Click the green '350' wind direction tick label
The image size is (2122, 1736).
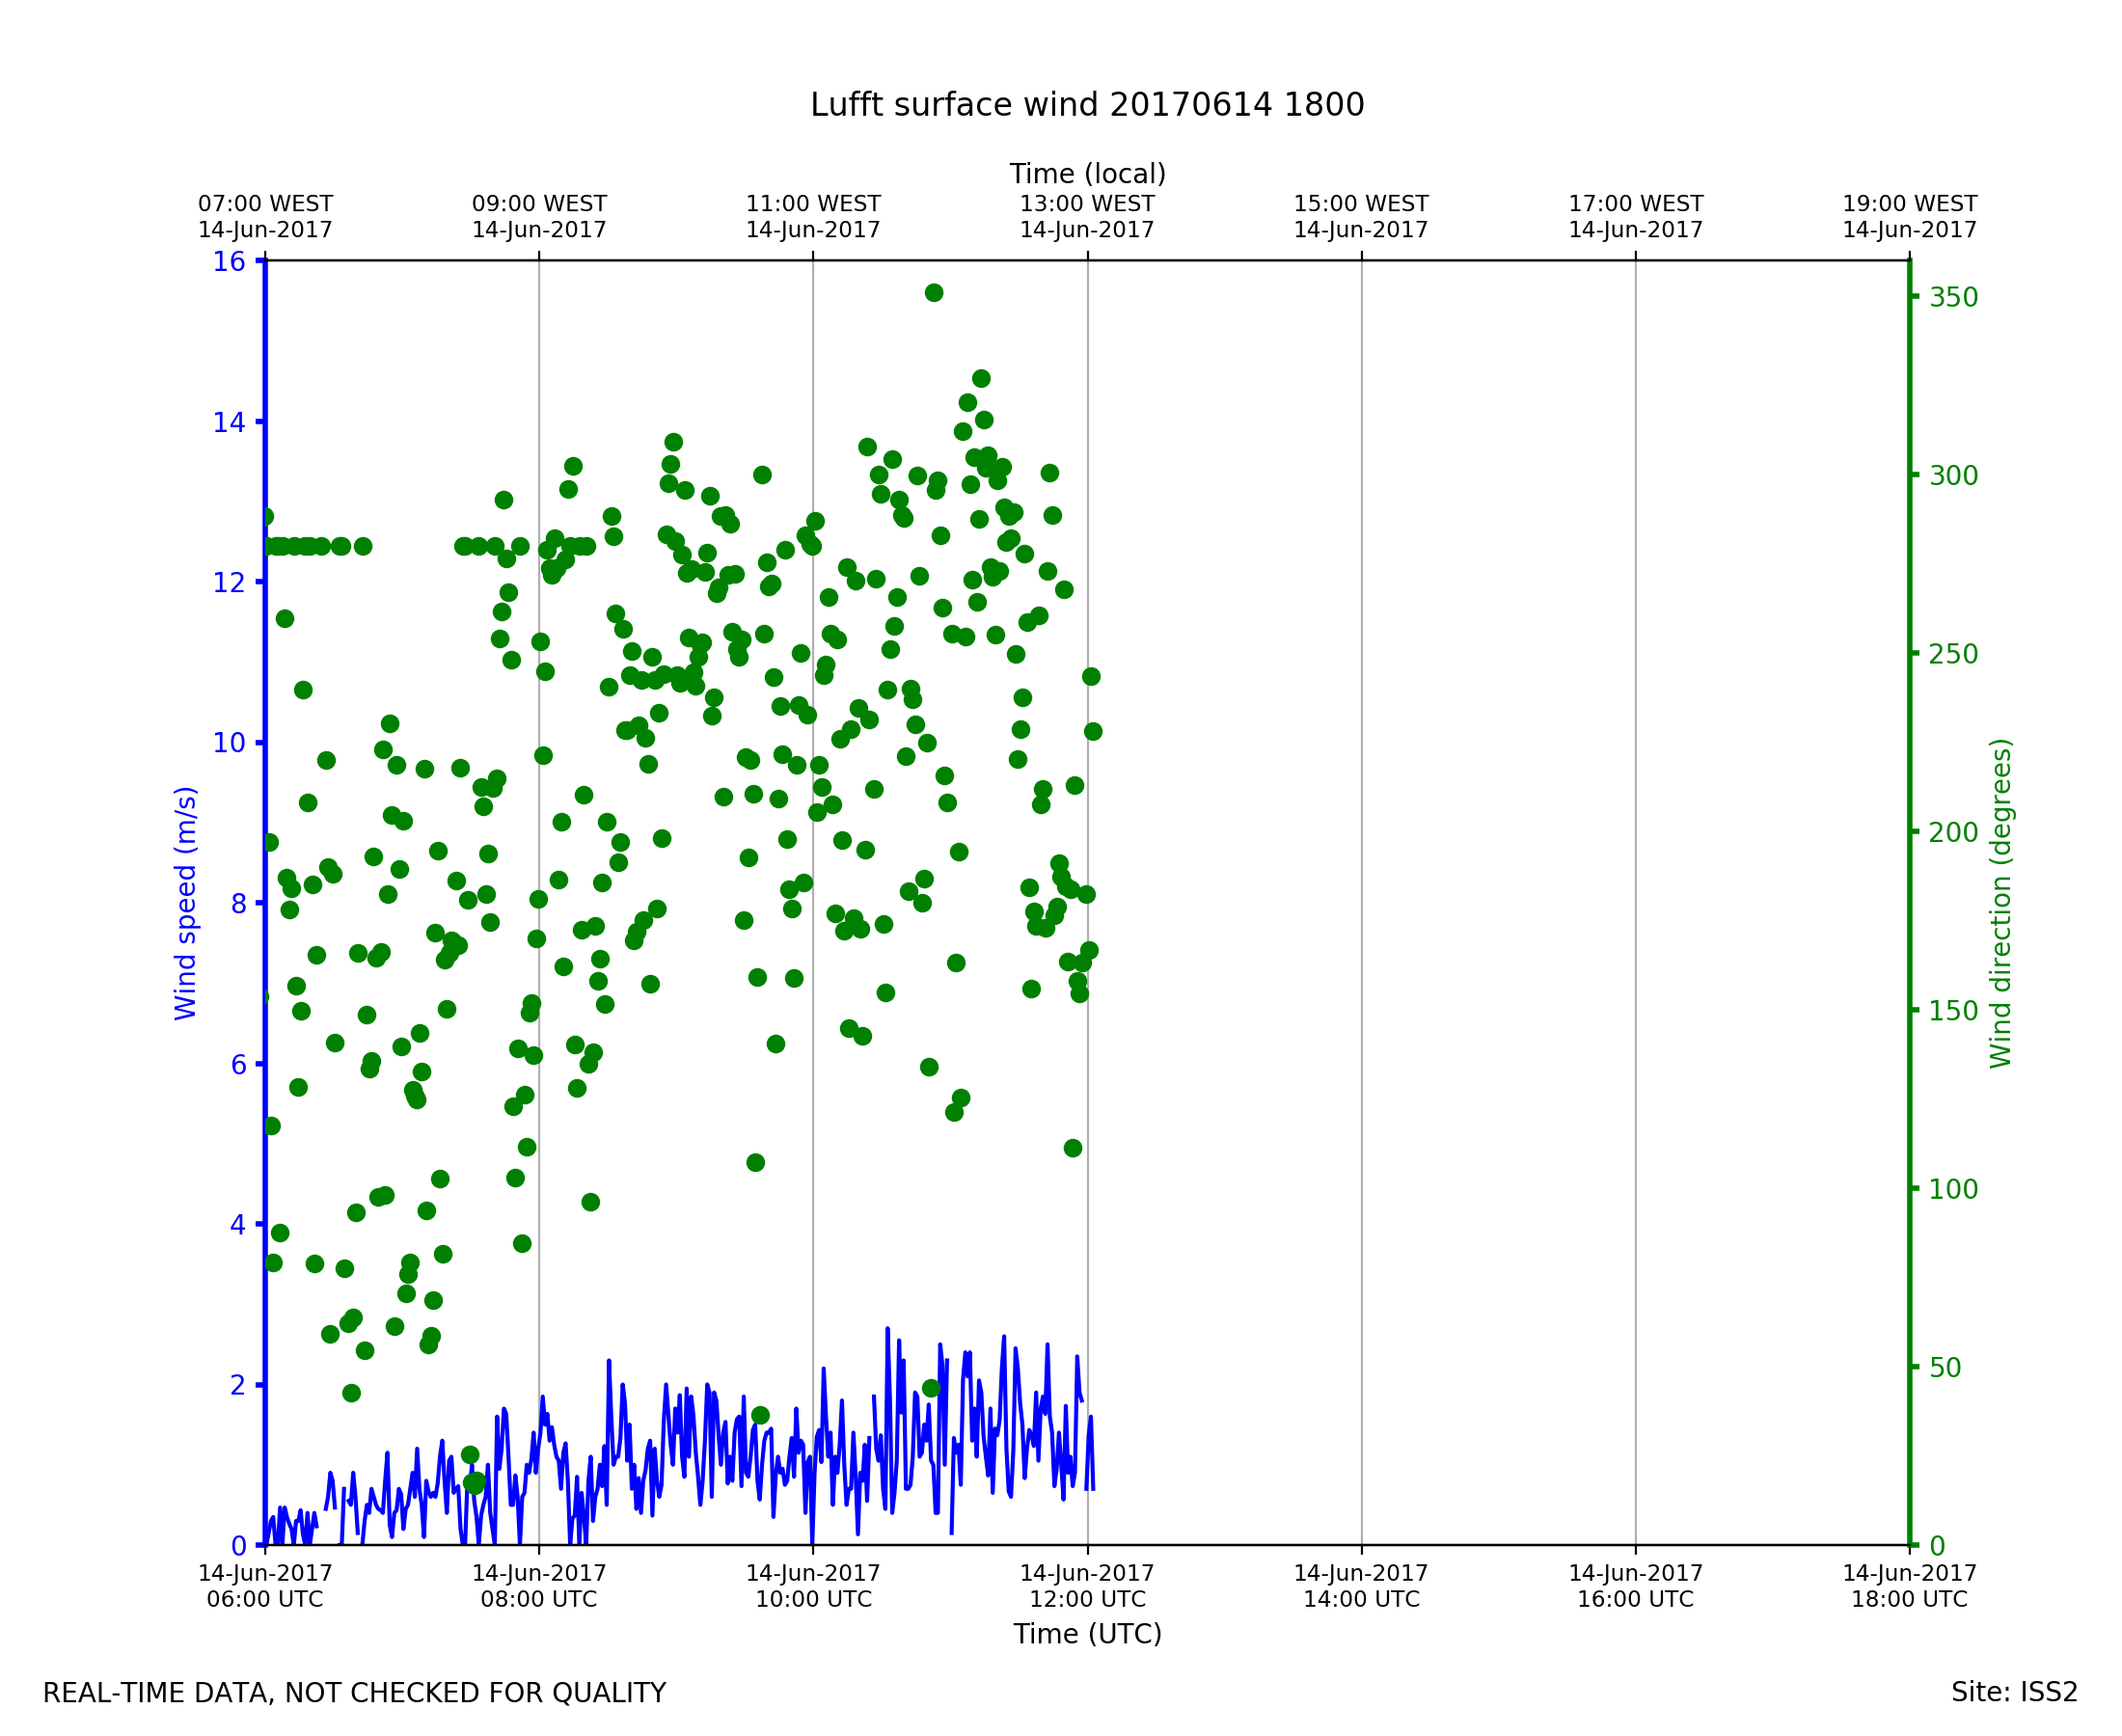[x=1953, y=298]
